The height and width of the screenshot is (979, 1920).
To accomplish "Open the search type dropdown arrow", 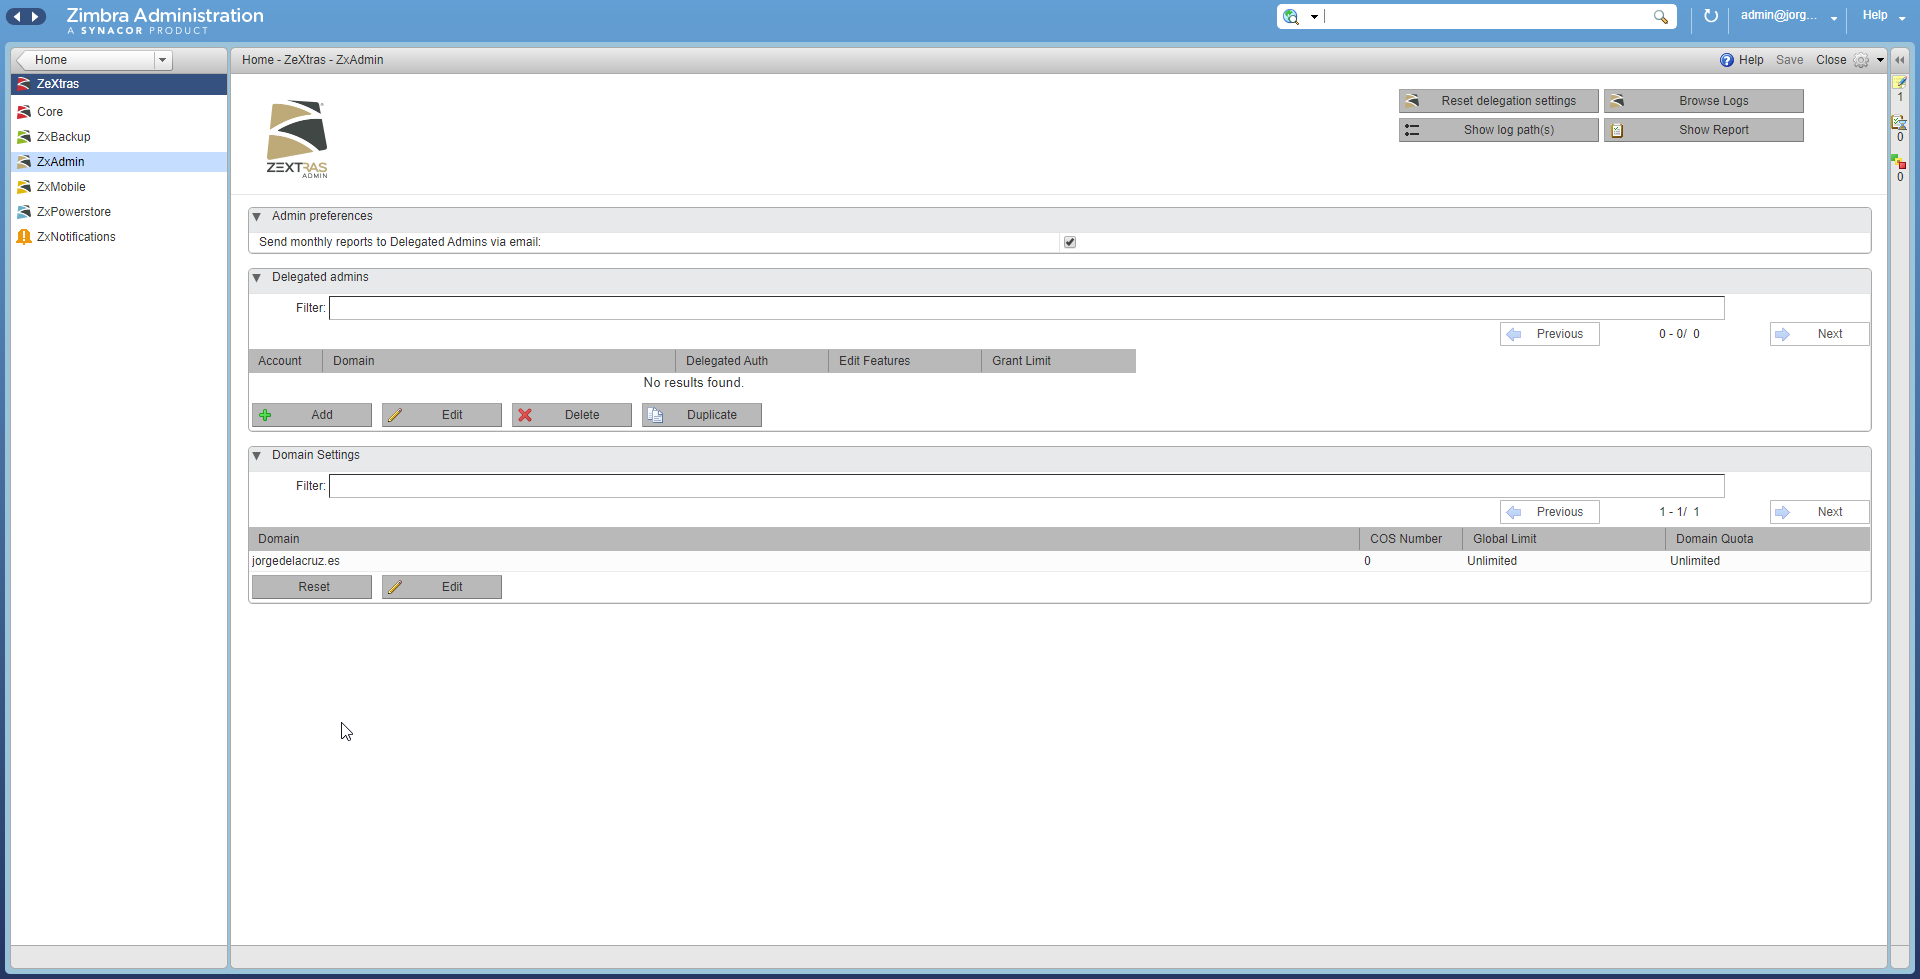I will point(1314,17).
